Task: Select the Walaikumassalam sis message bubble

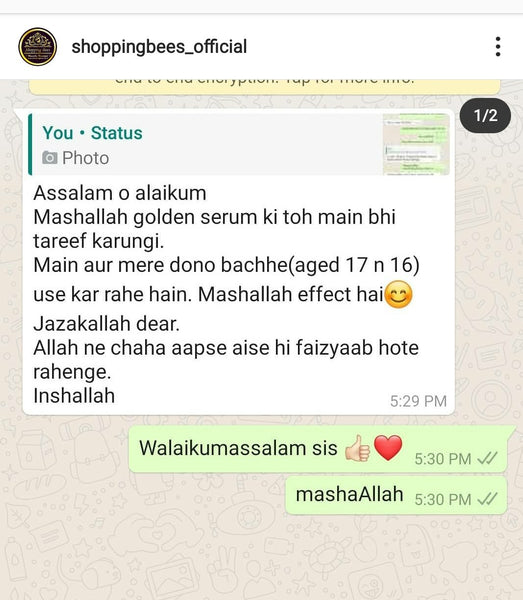Action: pyautogui.click(x=320, y=449)
